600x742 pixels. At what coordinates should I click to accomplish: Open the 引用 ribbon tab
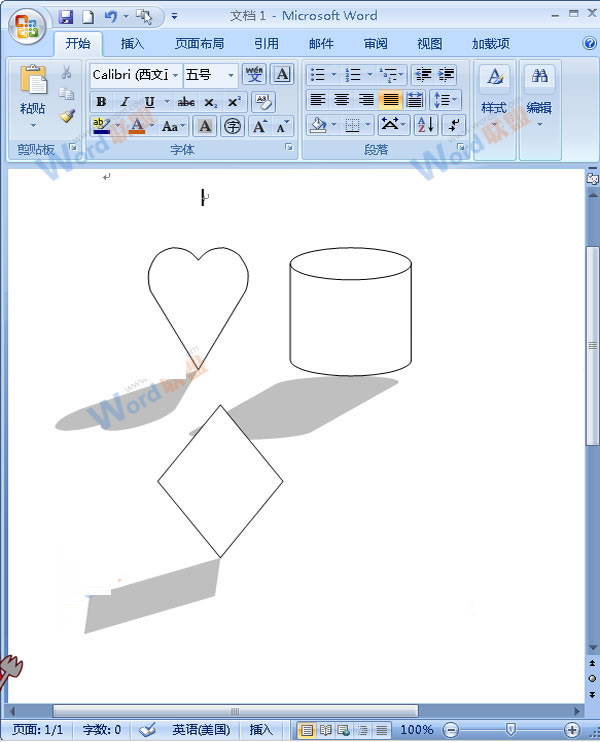point(266,44)
